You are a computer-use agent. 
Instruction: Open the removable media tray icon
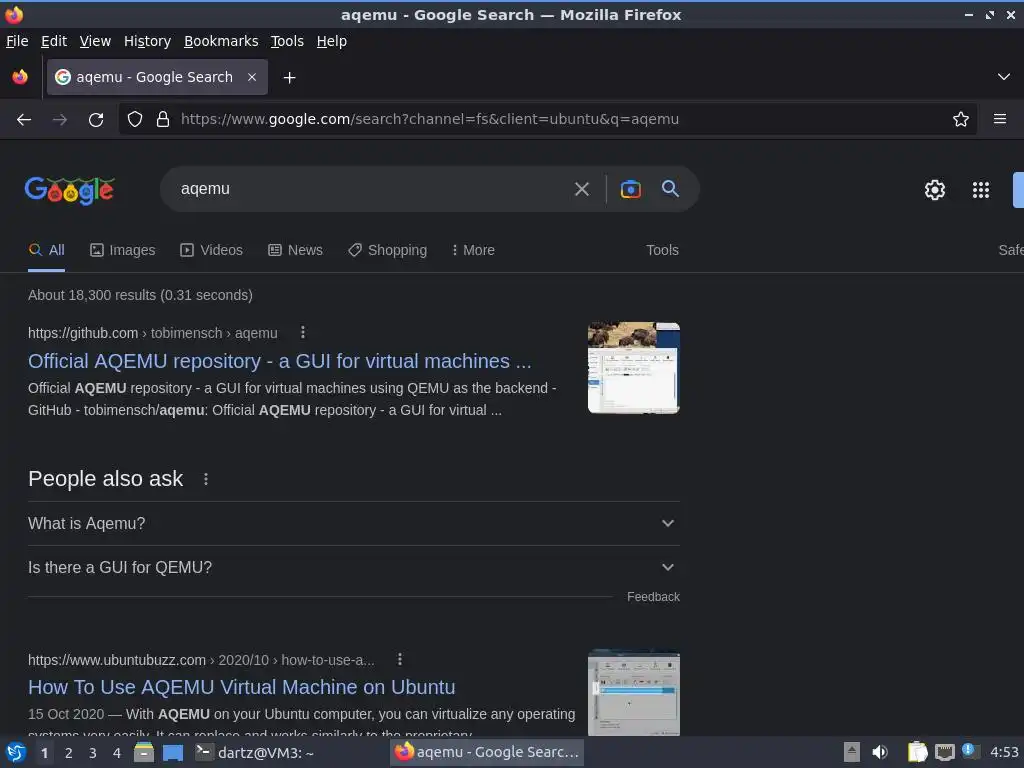(852, 752)
